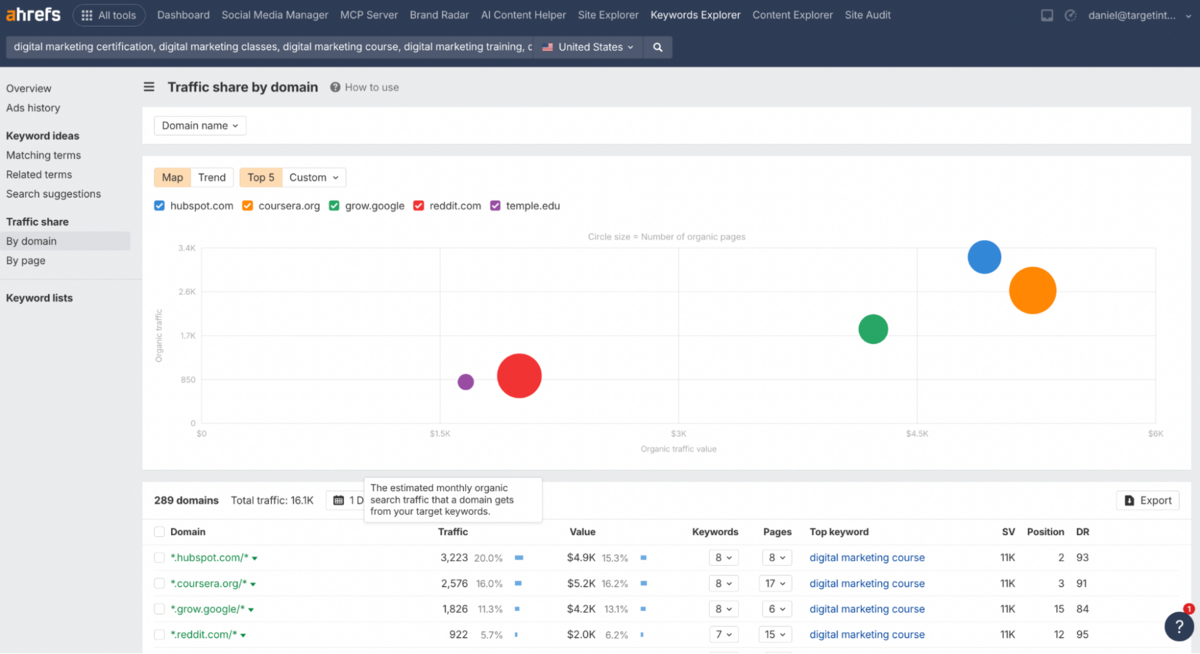
Task: Open the United States country selector
Action: coord(588,47)
